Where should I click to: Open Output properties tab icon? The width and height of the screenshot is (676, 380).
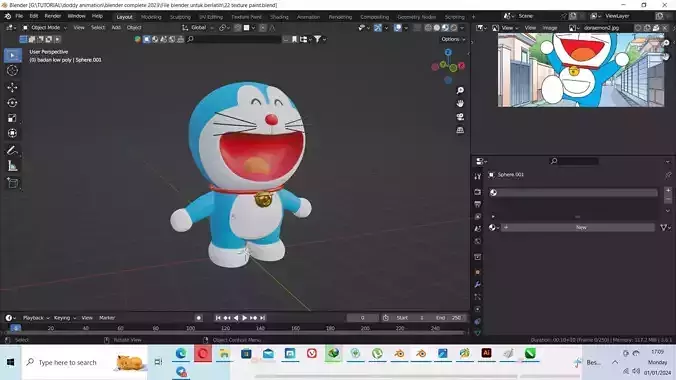[478, 204]
